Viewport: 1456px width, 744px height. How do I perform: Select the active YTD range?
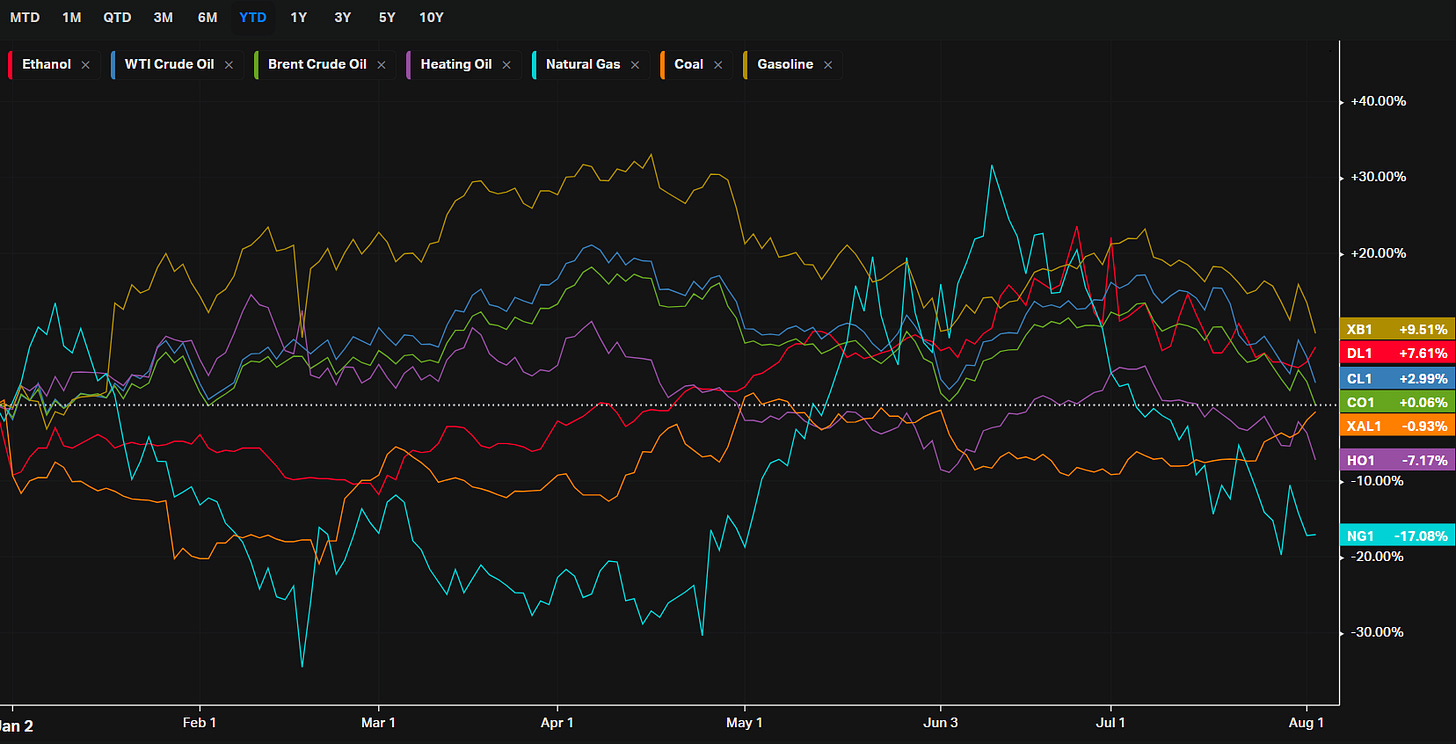click(253, 18)
